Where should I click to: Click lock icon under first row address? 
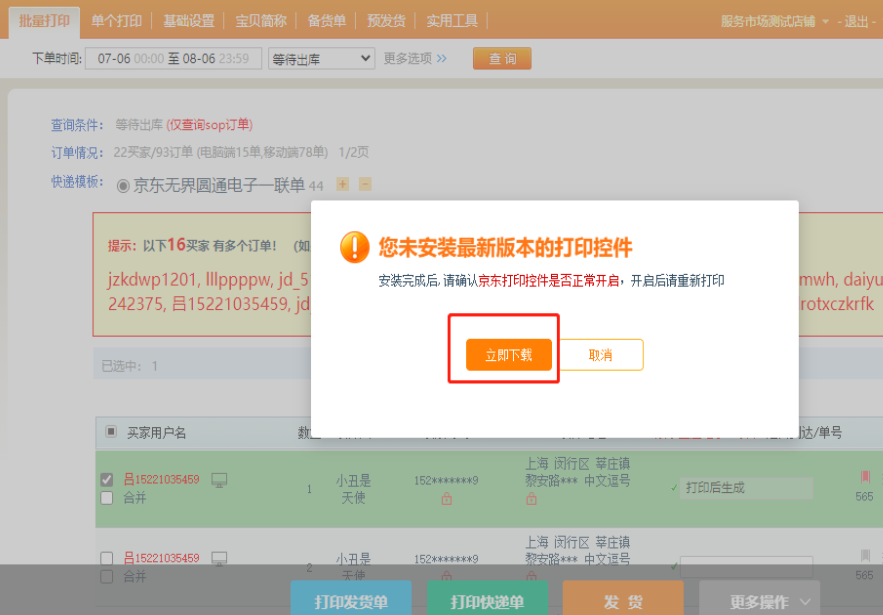pyautogui.click(x=532, y=498)
